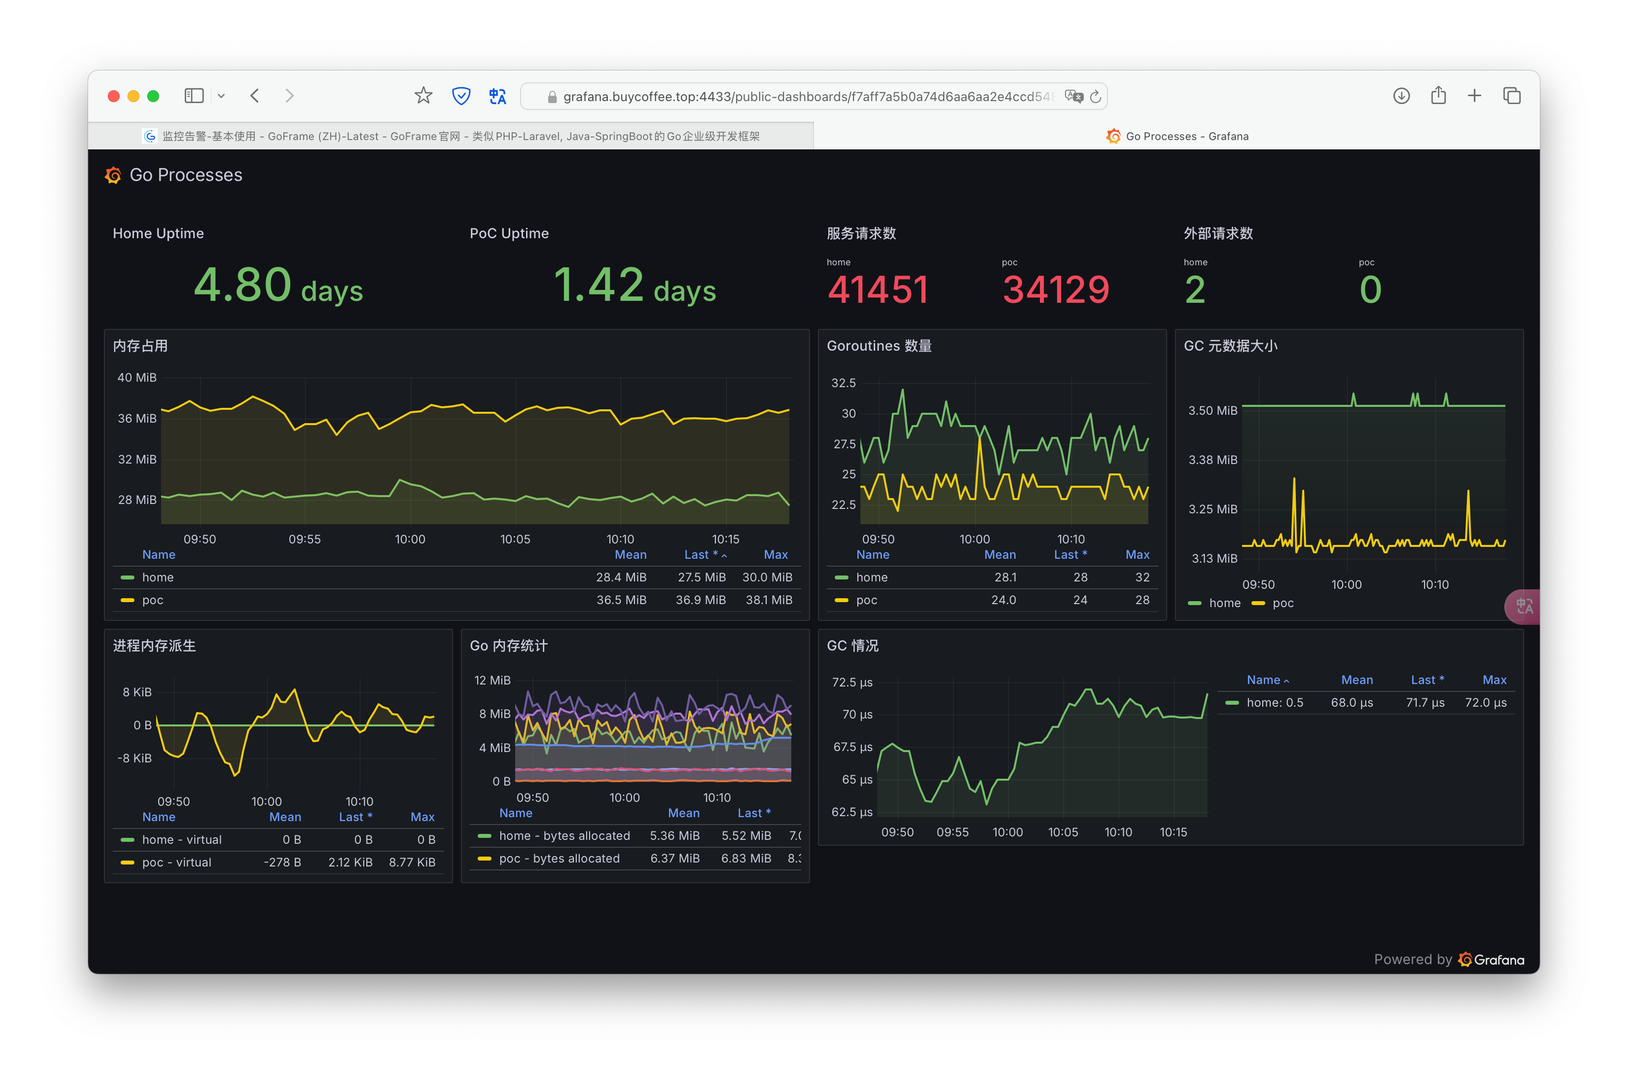Hide the poc - virtual series in 进程内存派生
Viewport: 1628px width, 1080px height.
177,862
